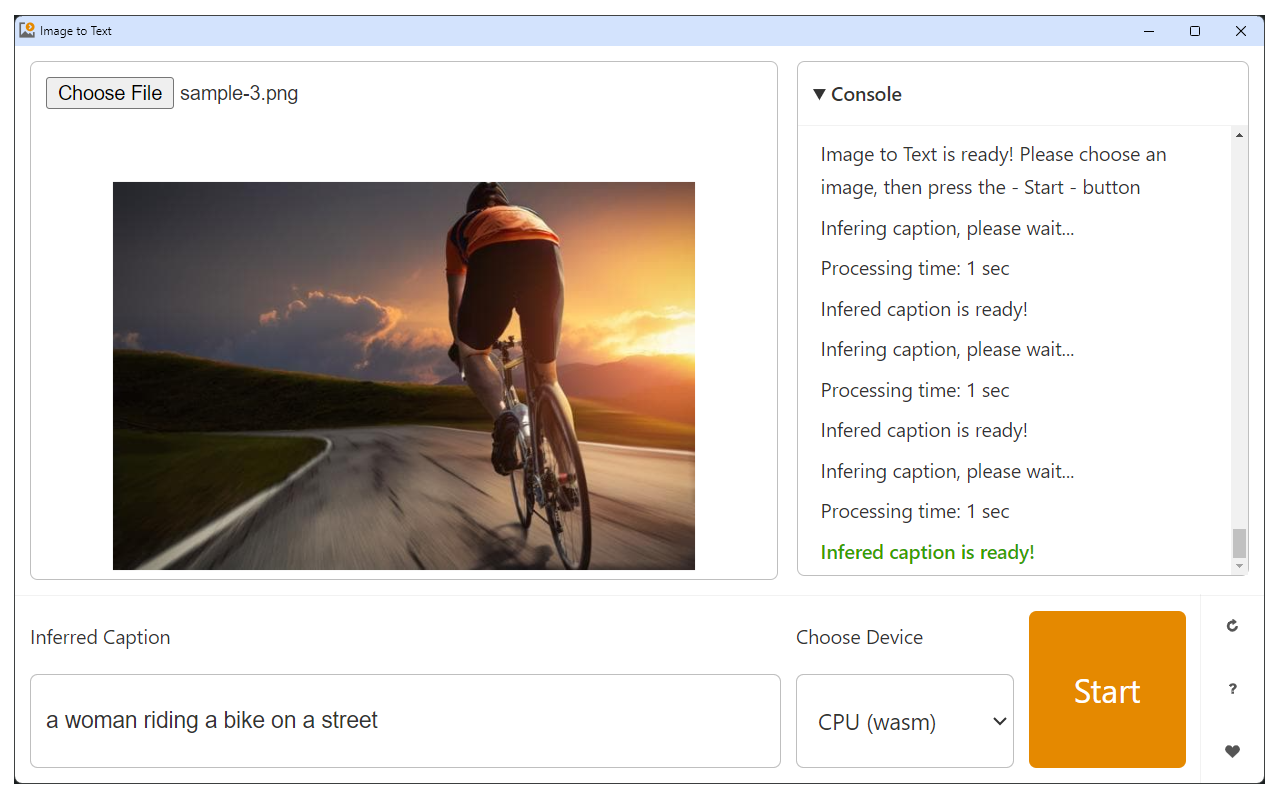Collapse the Console panel triangle
Screen dimensions: 1280x800
click(819, 94)
